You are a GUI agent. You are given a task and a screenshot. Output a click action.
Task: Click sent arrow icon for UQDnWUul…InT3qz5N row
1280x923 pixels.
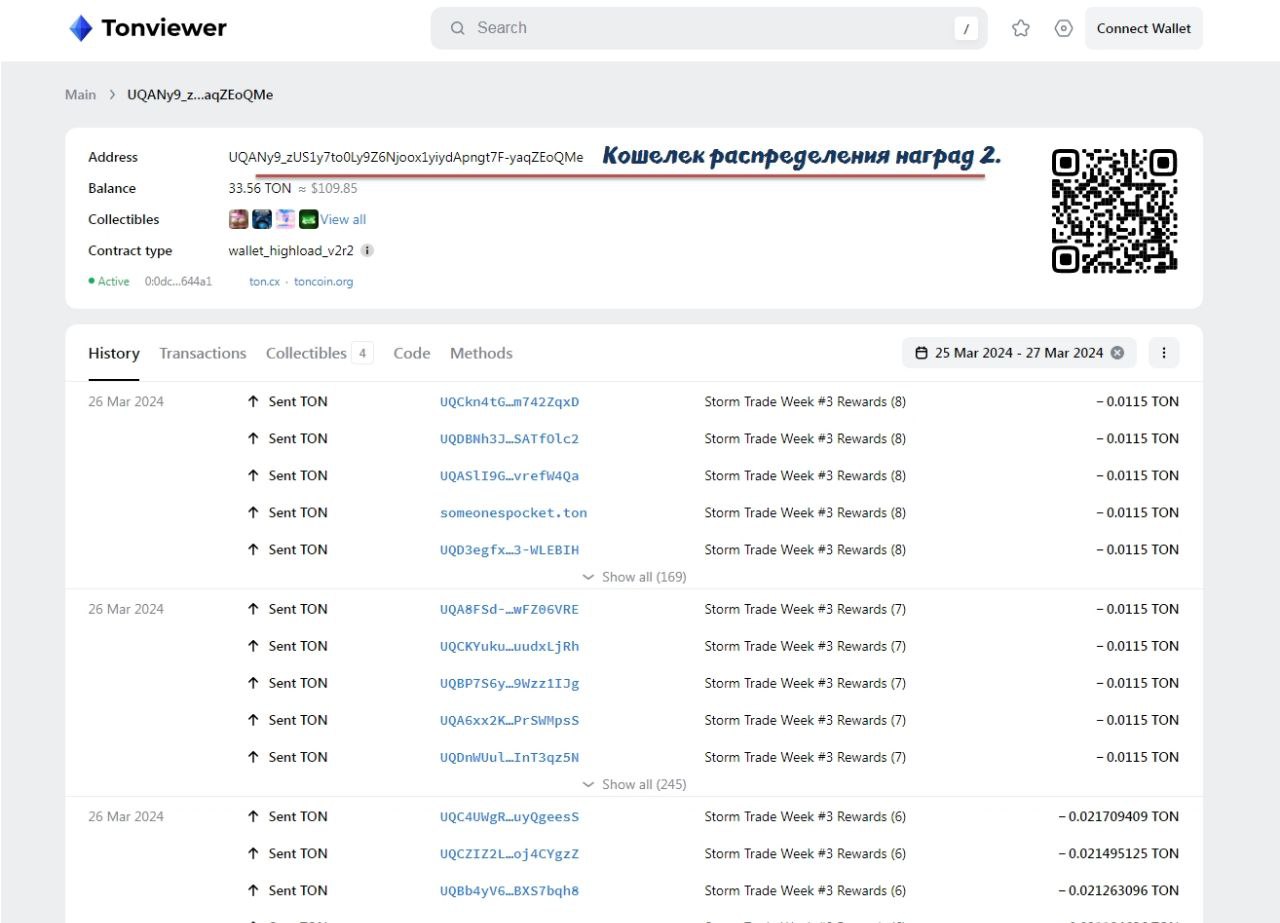point(253,757)
